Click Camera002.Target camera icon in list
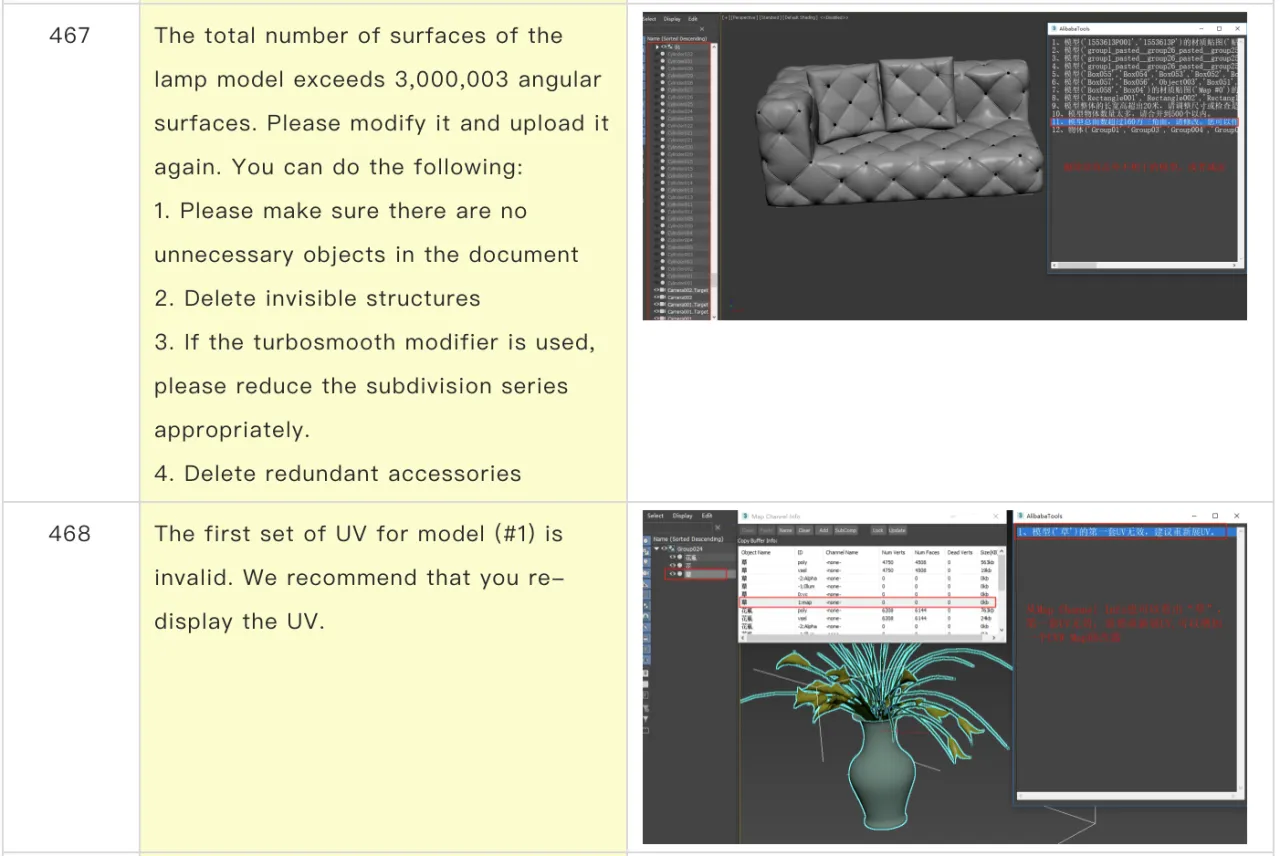The image size is (1280, 856). click(662, 290)
